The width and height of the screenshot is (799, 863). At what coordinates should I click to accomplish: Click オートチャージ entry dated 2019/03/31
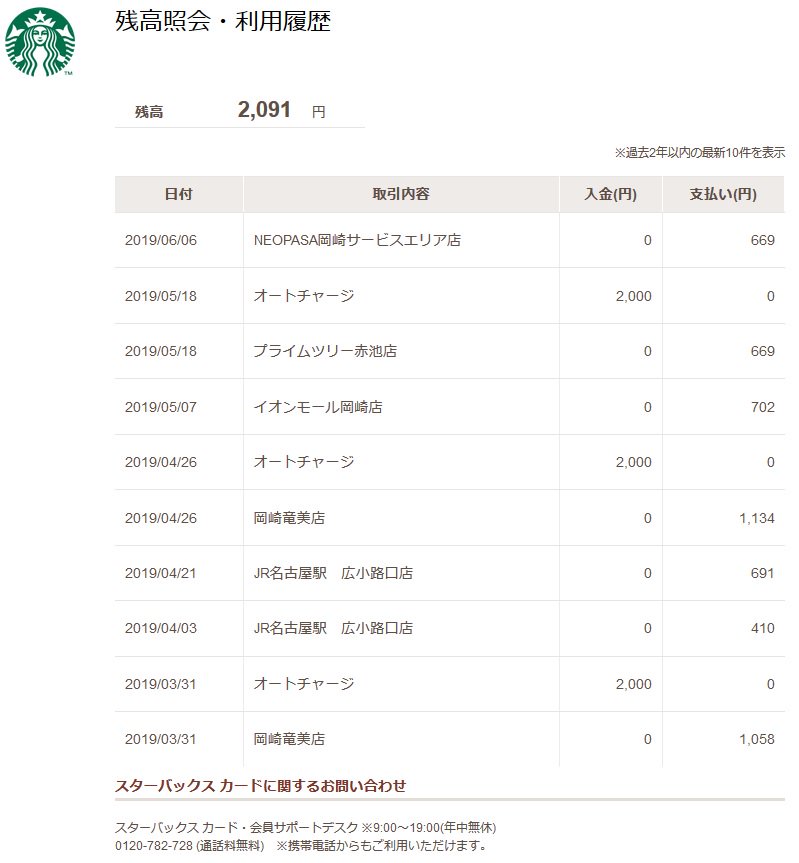(304, 684)
